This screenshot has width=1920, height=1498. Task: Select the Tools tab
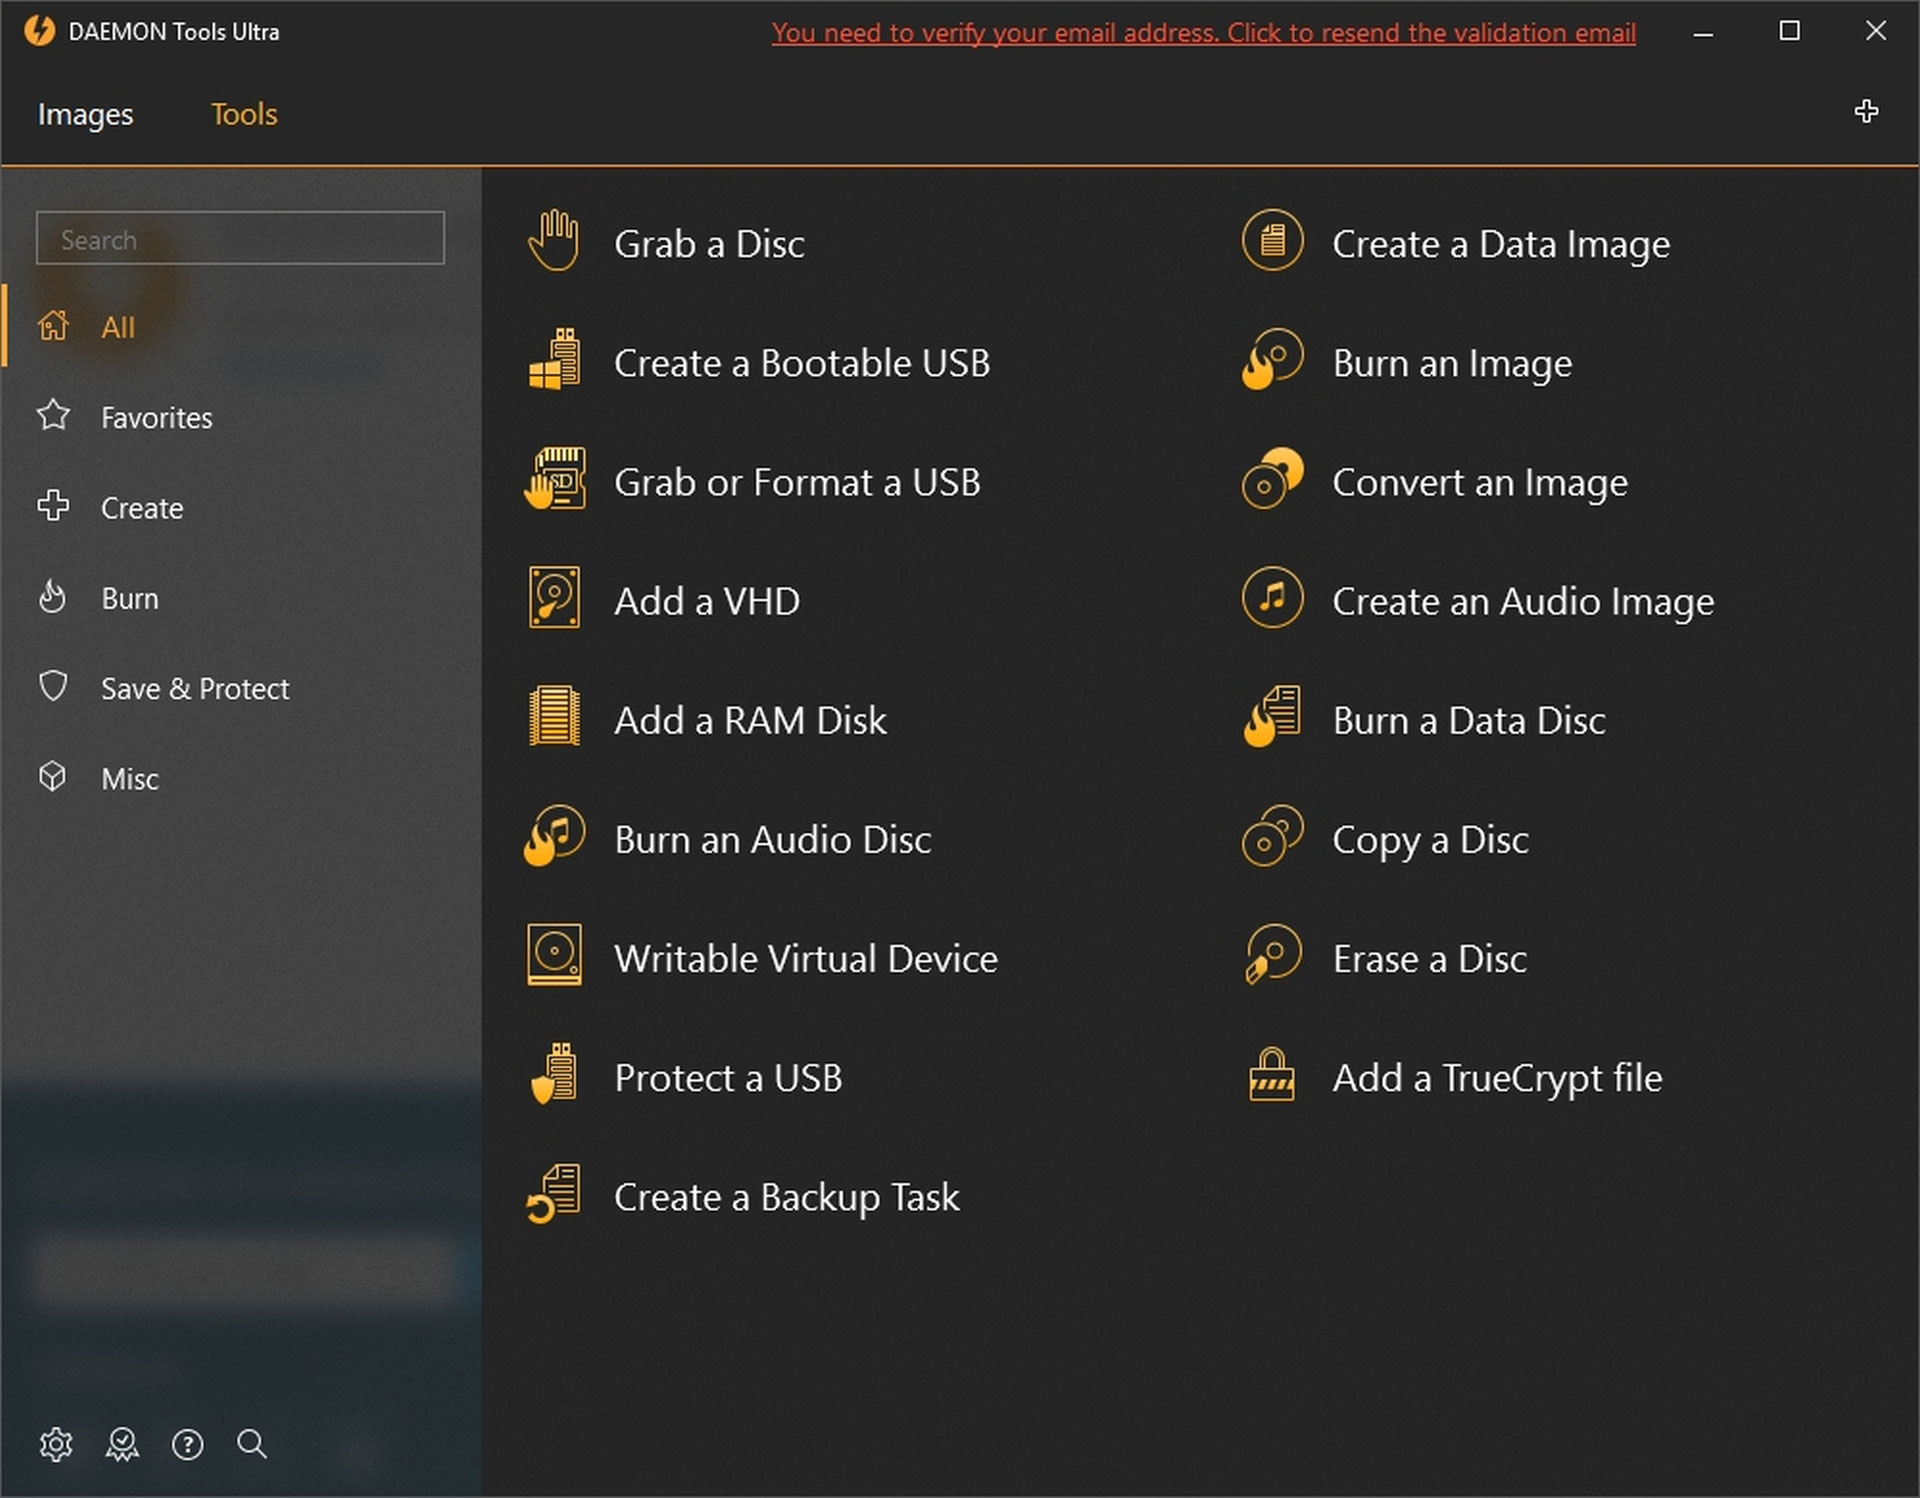coord(244,114)
